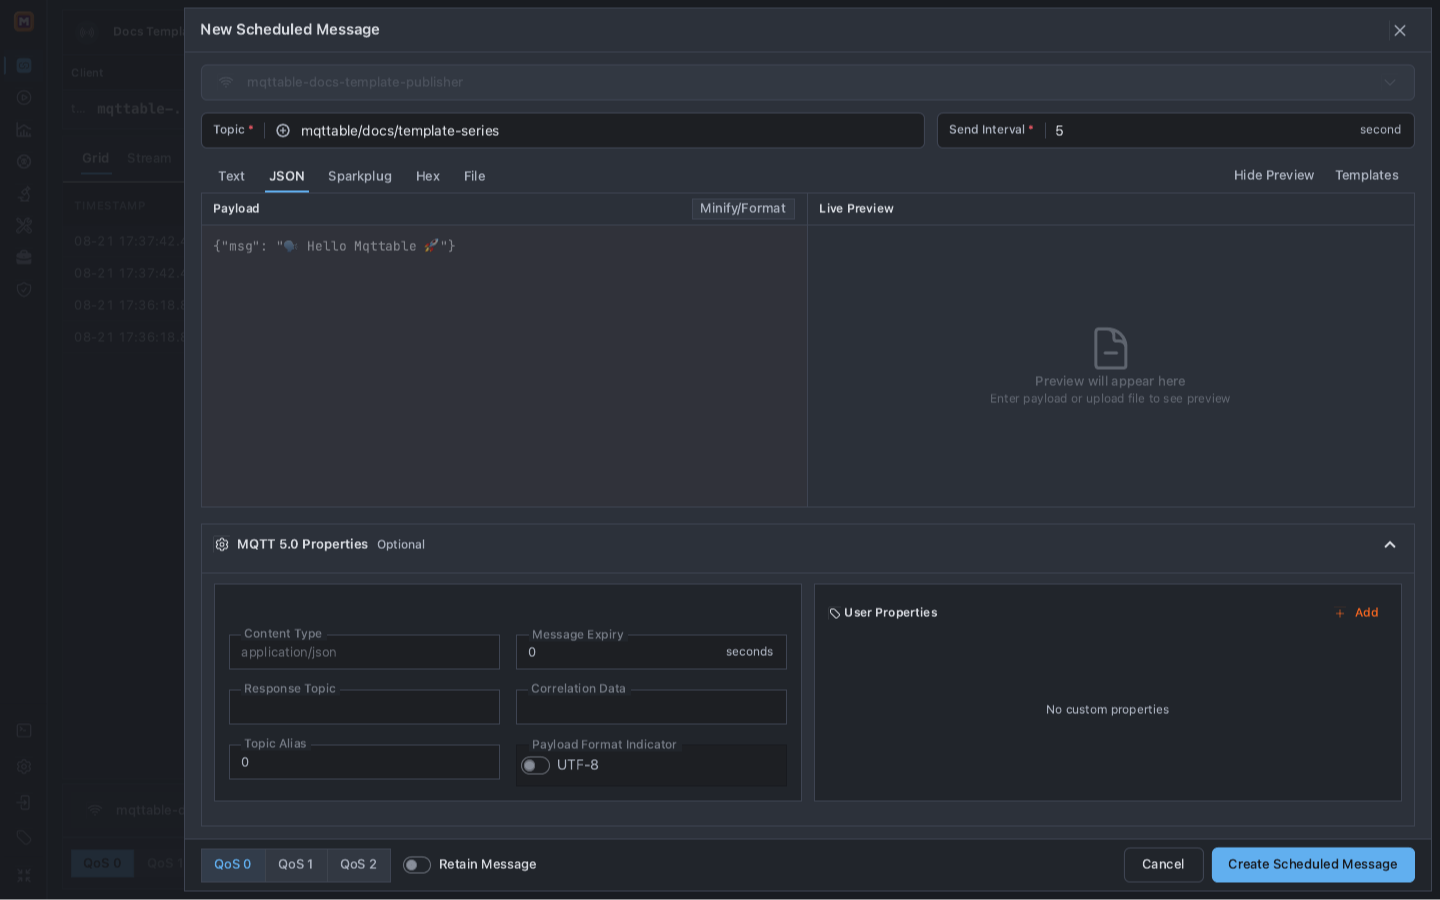
Task: Click the Content Type field
Action: 364,652
